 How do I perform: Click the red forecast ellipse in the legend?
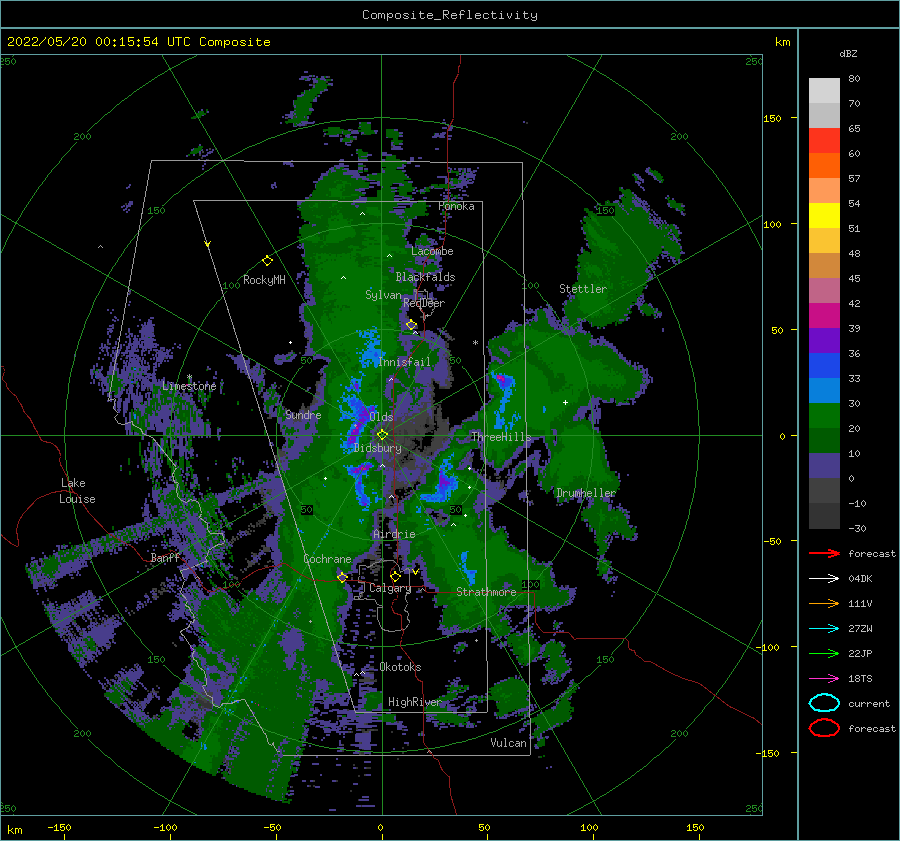(x=824, y=728)
